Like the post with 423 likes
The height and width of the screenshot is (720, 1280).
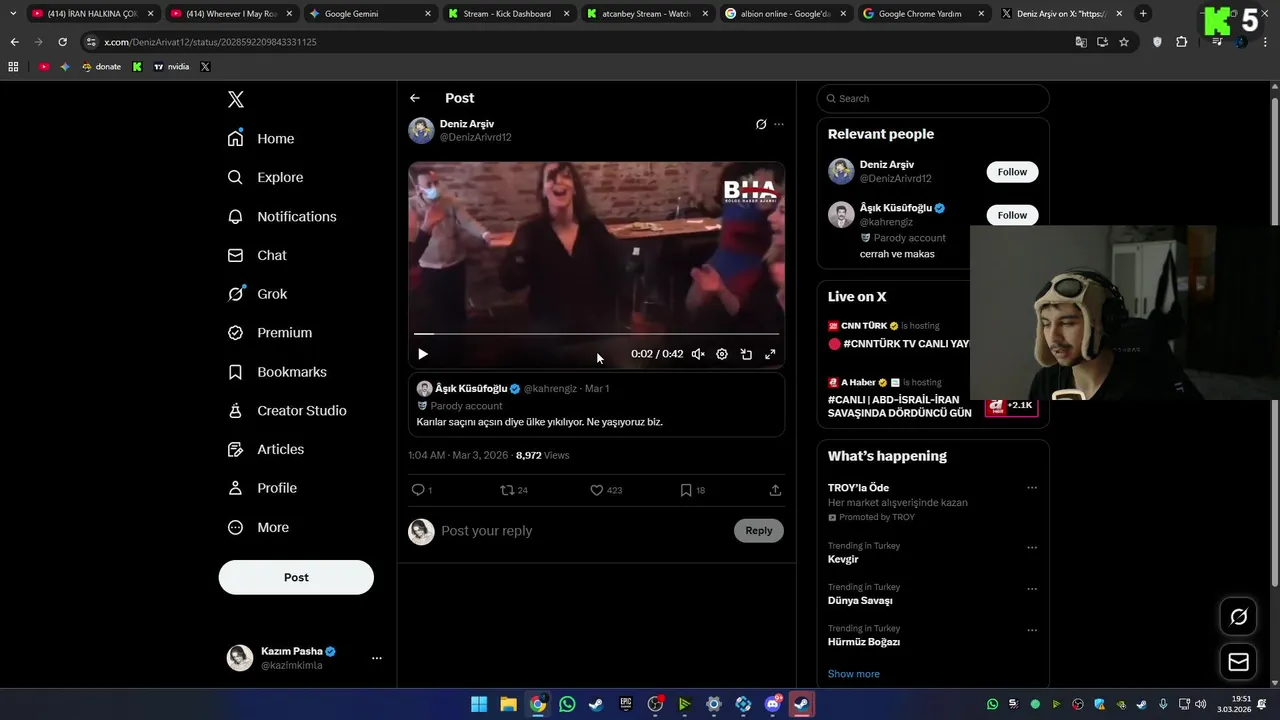606,490
